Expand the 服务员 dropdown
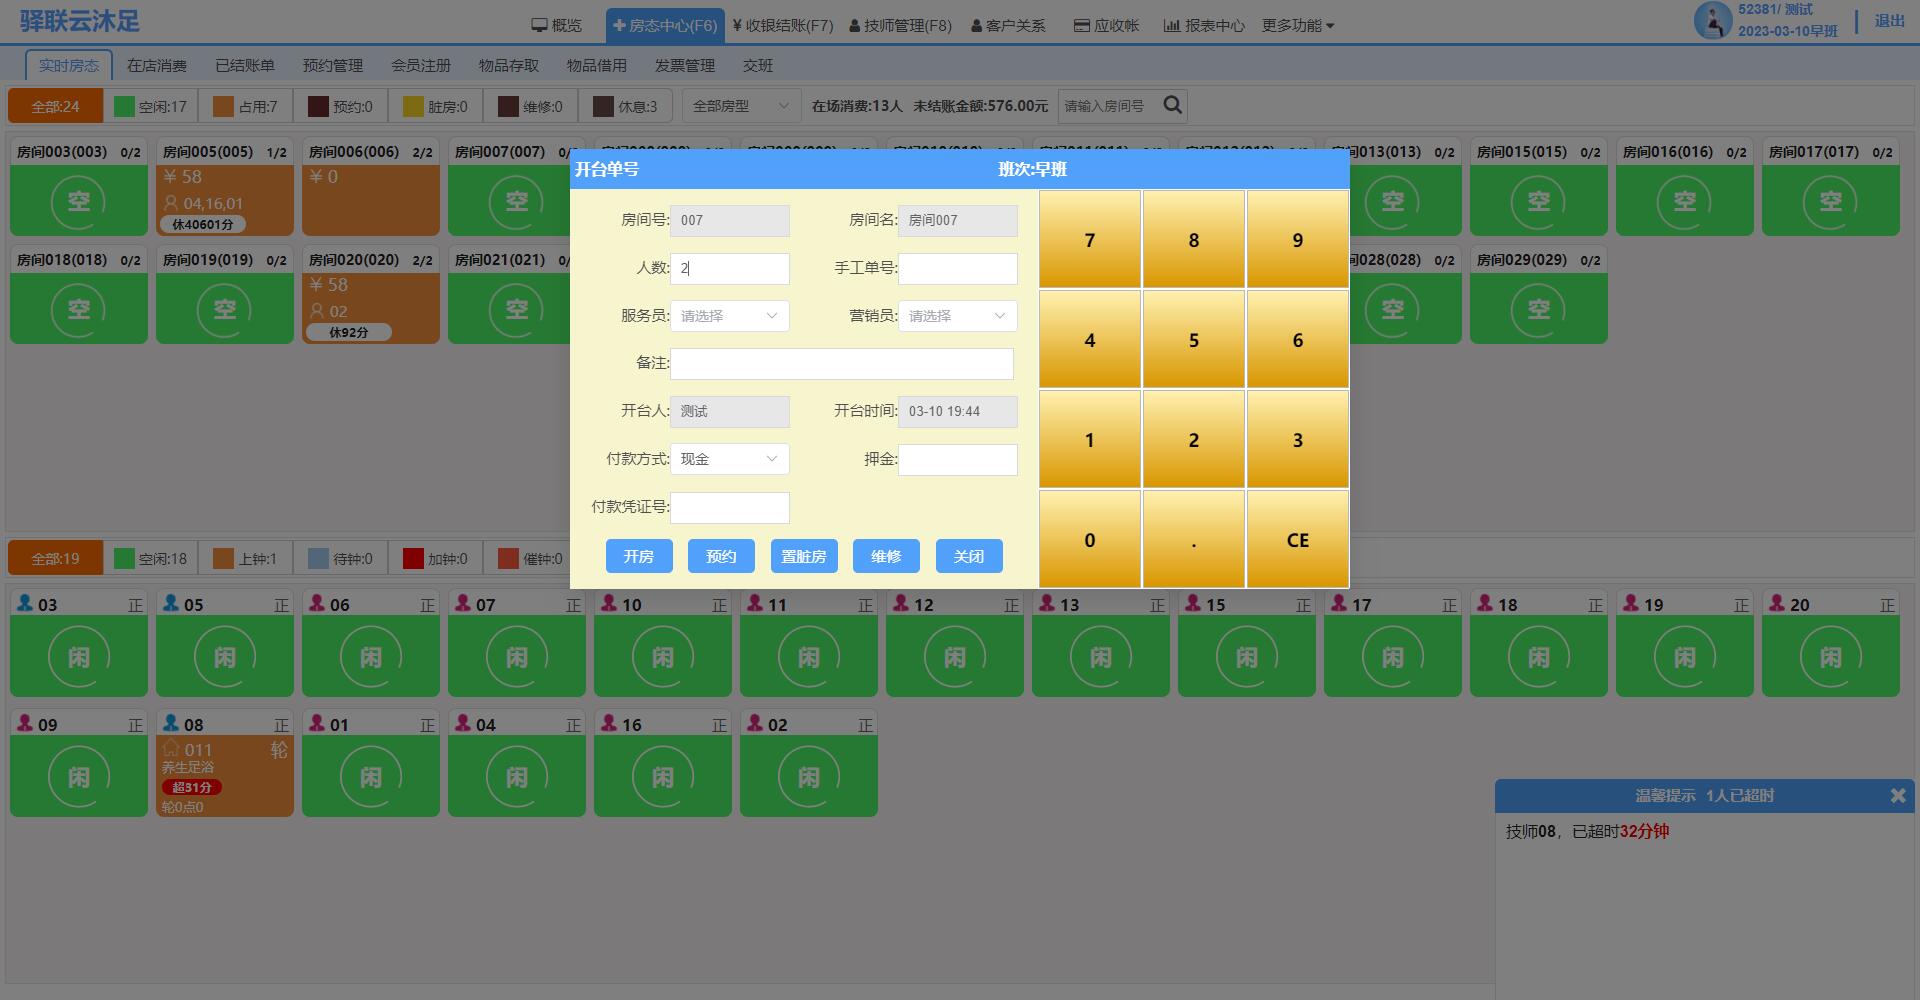Screen dimensions: 1920x1000 coord(729,316)
